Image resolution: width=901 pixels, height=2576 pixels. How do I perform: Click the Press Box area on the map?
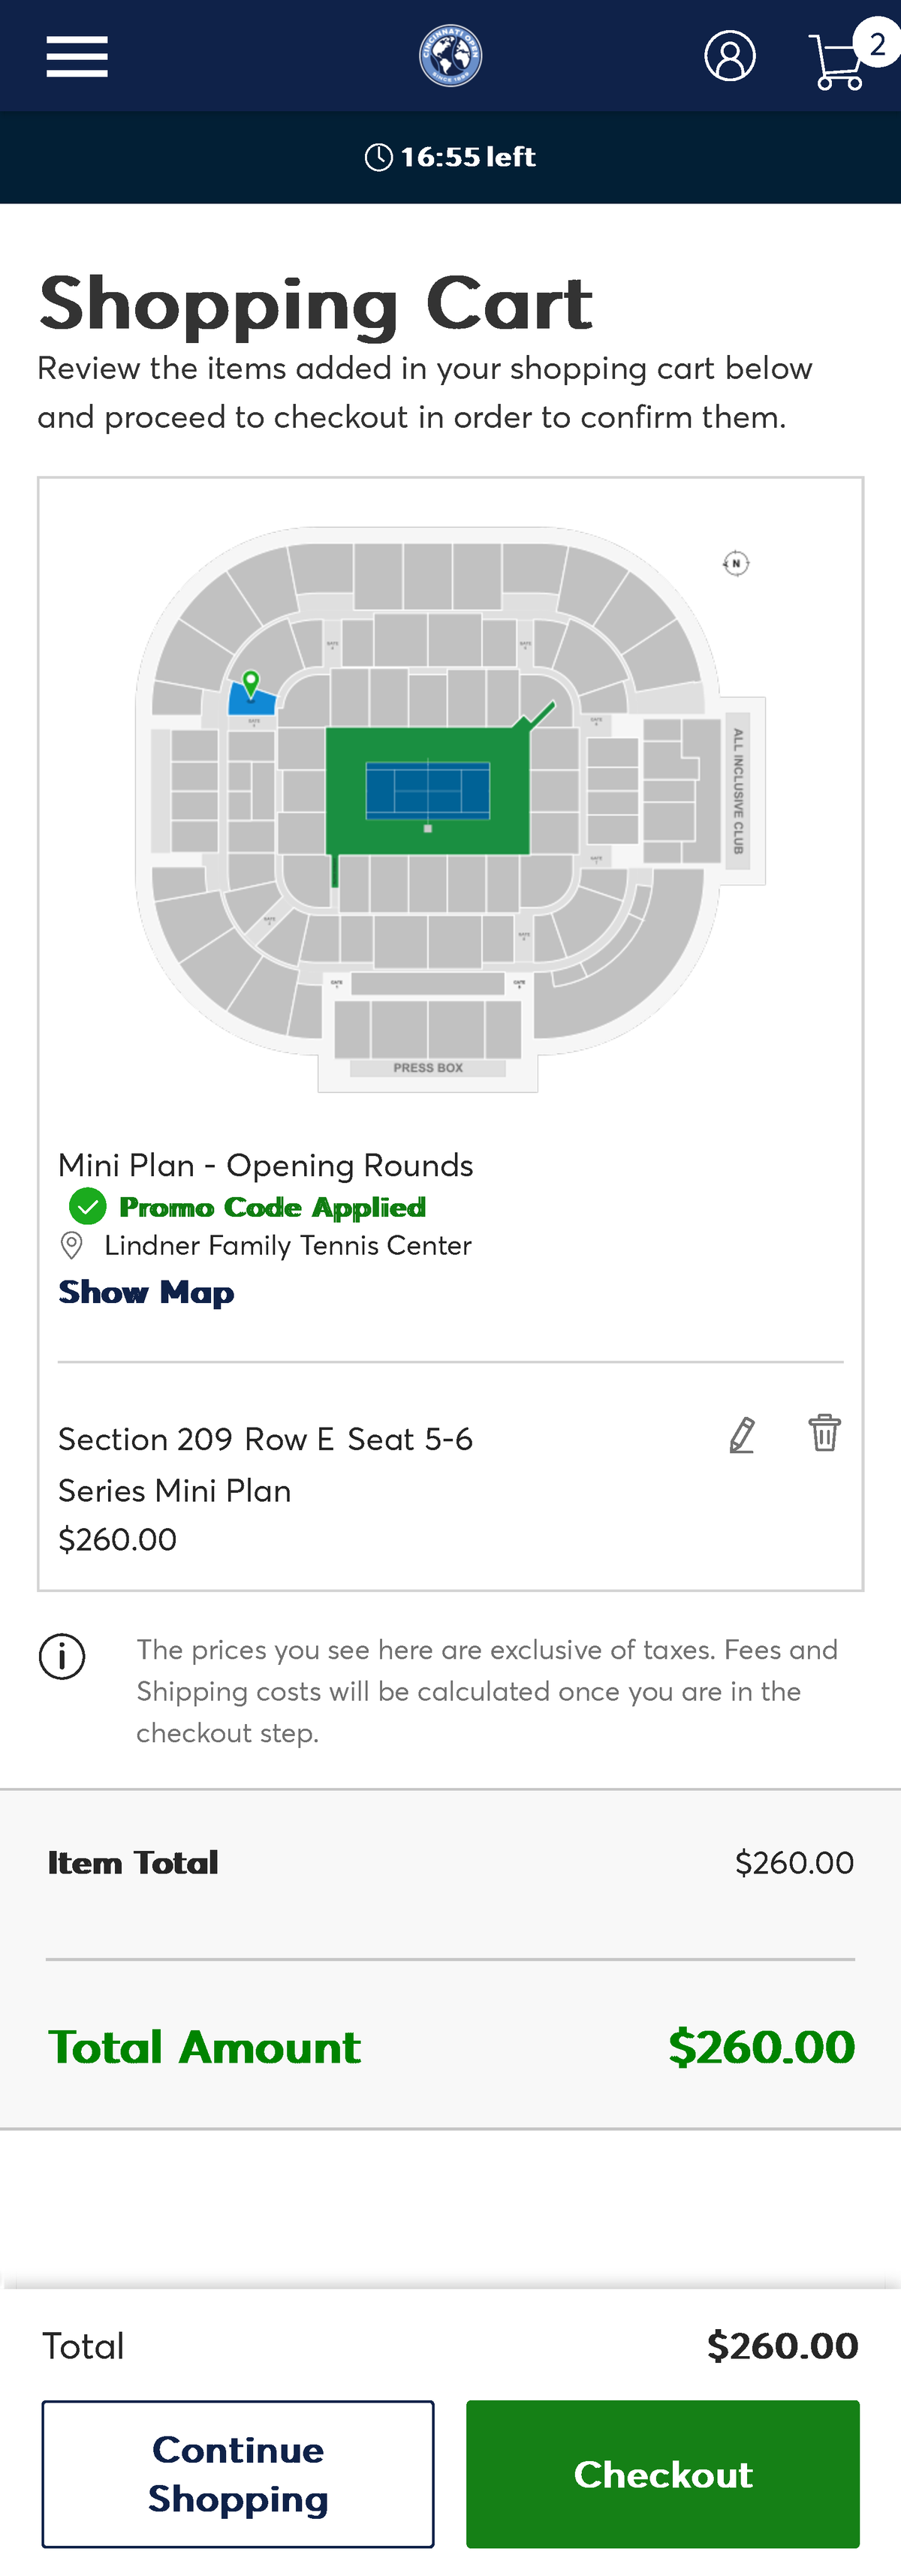coord(428,1067)
